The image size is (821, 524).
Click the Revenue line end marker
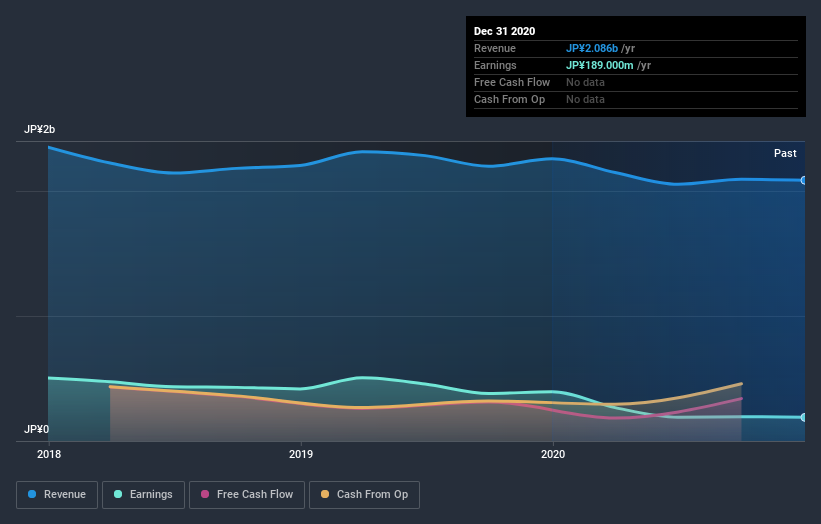click(x=803, y=180)
